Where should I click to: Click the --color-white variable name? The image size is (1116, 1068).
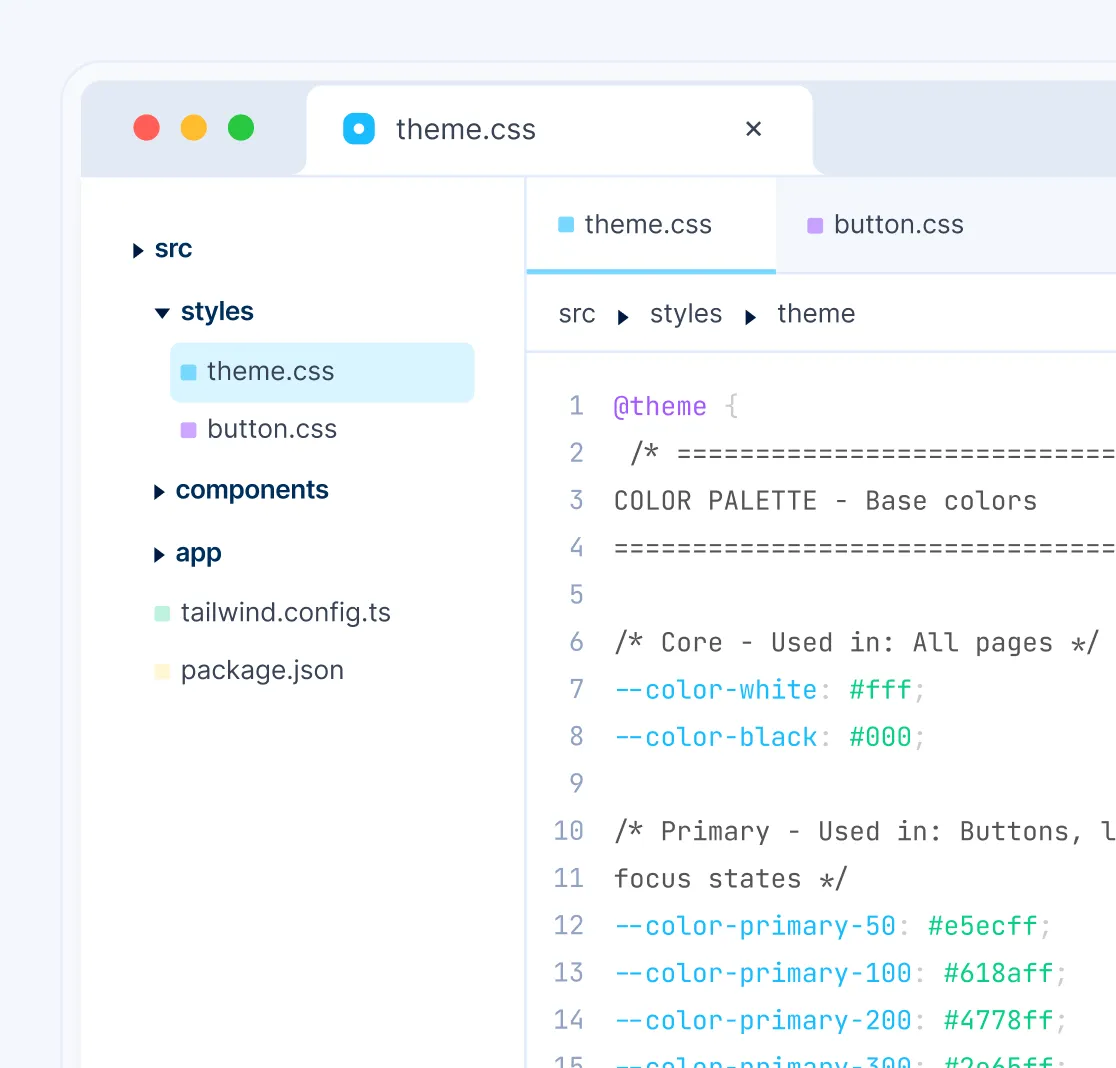pos(716,689)
